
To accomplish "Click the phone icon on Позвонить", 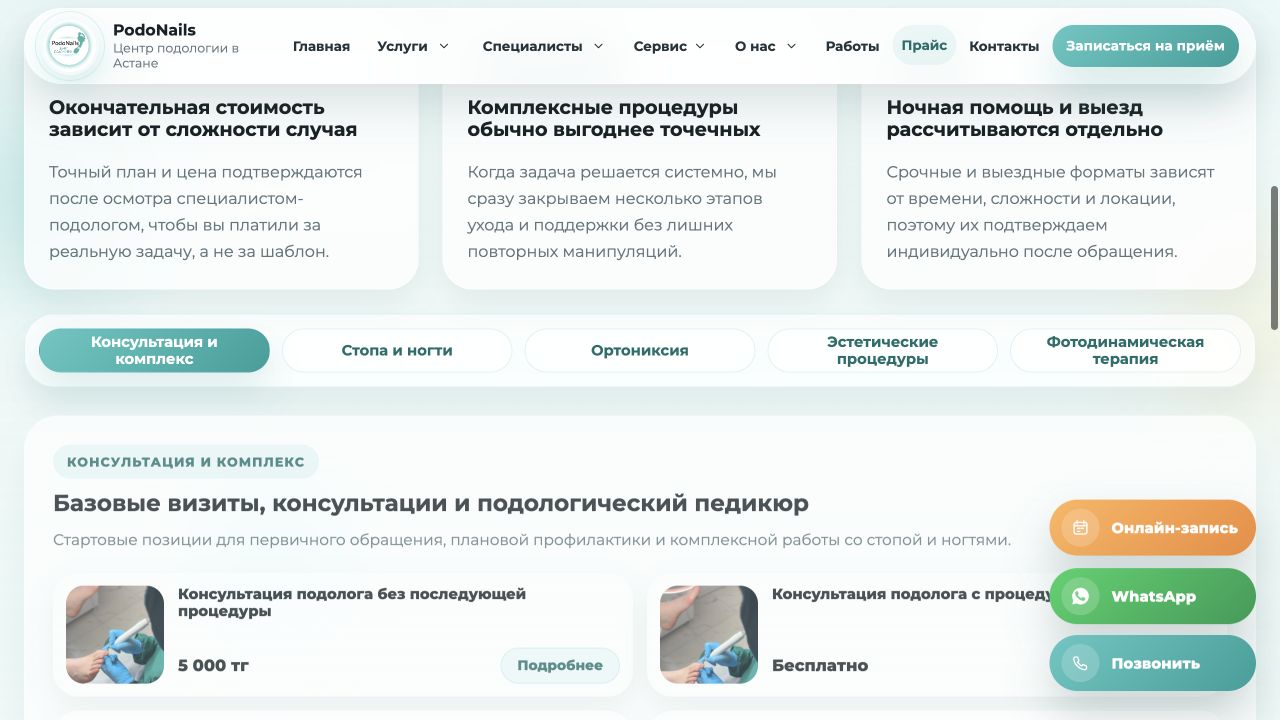I will pos(1080,663).
